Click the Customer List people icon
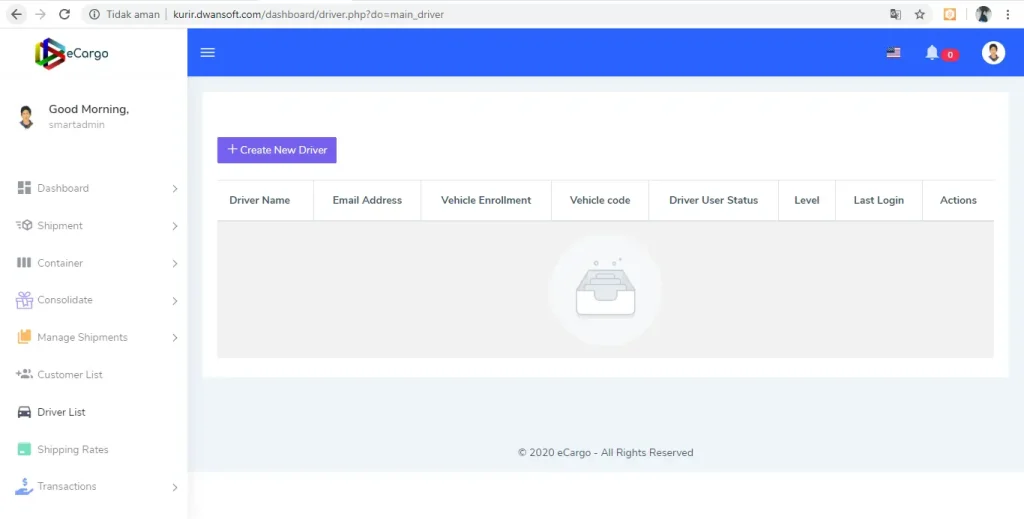 [24, 374]
